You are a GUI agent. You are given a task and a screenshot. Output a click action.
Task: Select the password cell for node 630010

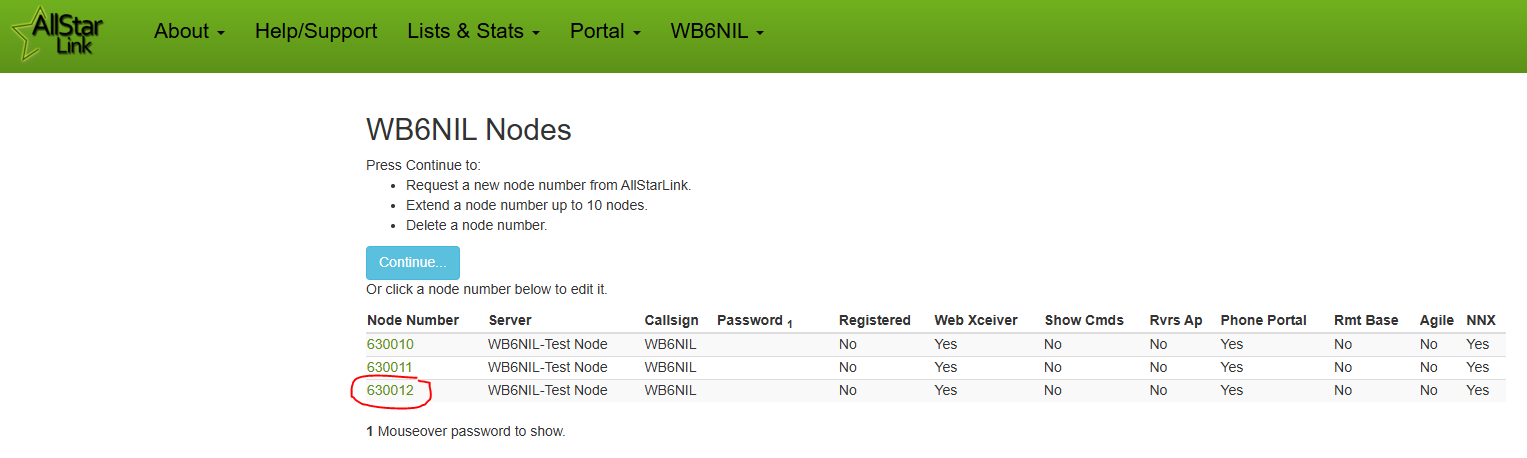(x=773, y=344)
